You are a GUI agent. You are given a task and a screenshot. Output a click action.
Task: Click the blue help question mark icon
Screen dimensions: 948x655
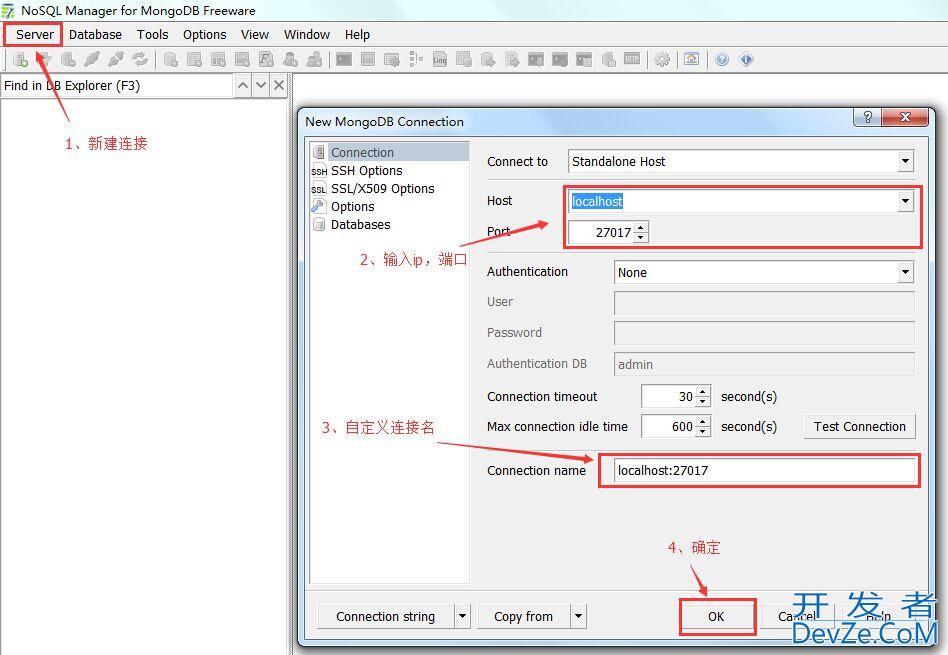click(722, 60)
